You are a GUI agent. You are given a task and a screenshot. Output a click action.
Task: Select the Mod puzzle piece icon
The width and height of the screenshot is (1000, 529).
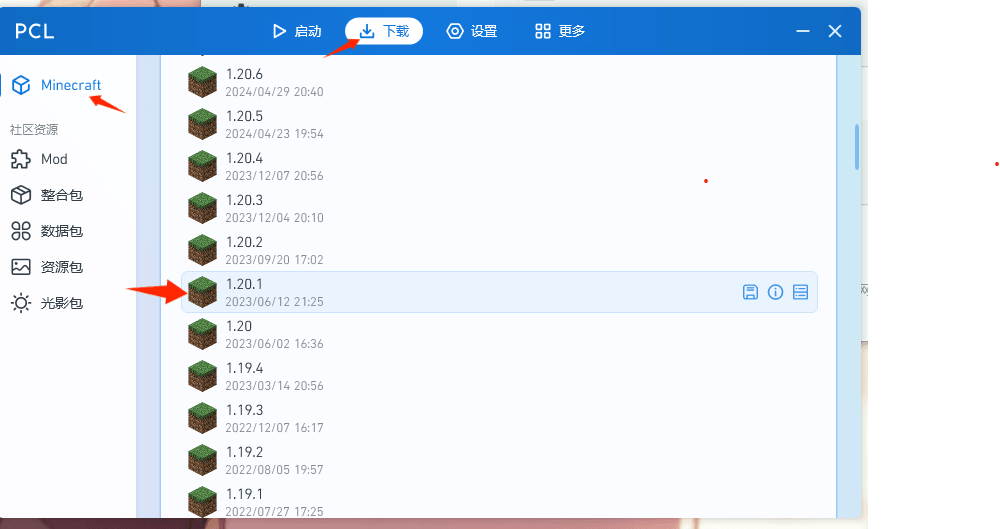(x=21, y=159)
